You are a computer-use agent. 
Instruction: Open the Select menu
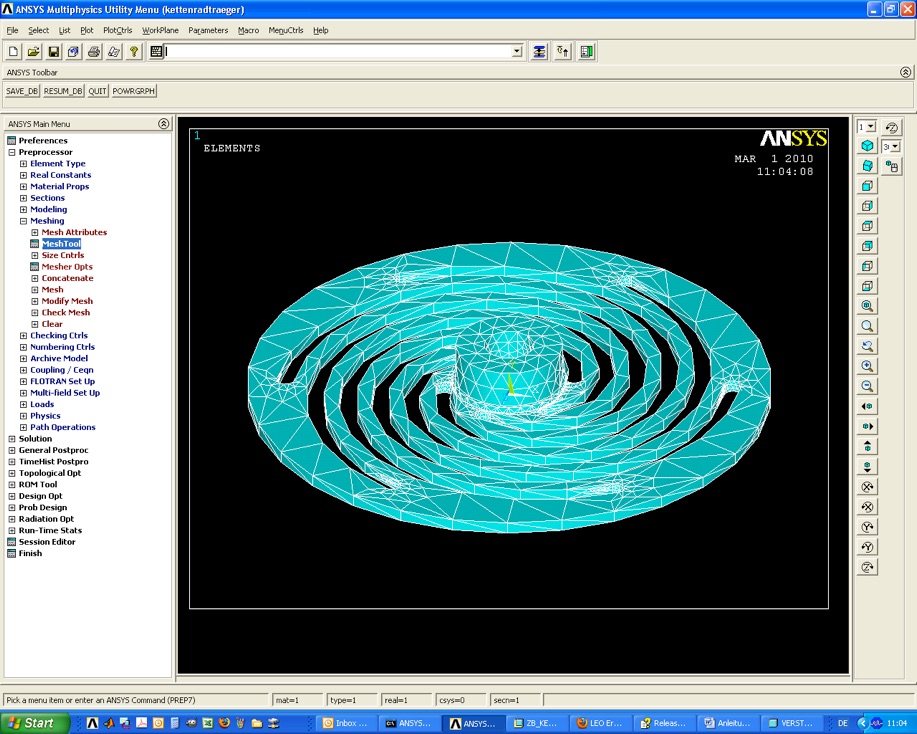(39, 30)
